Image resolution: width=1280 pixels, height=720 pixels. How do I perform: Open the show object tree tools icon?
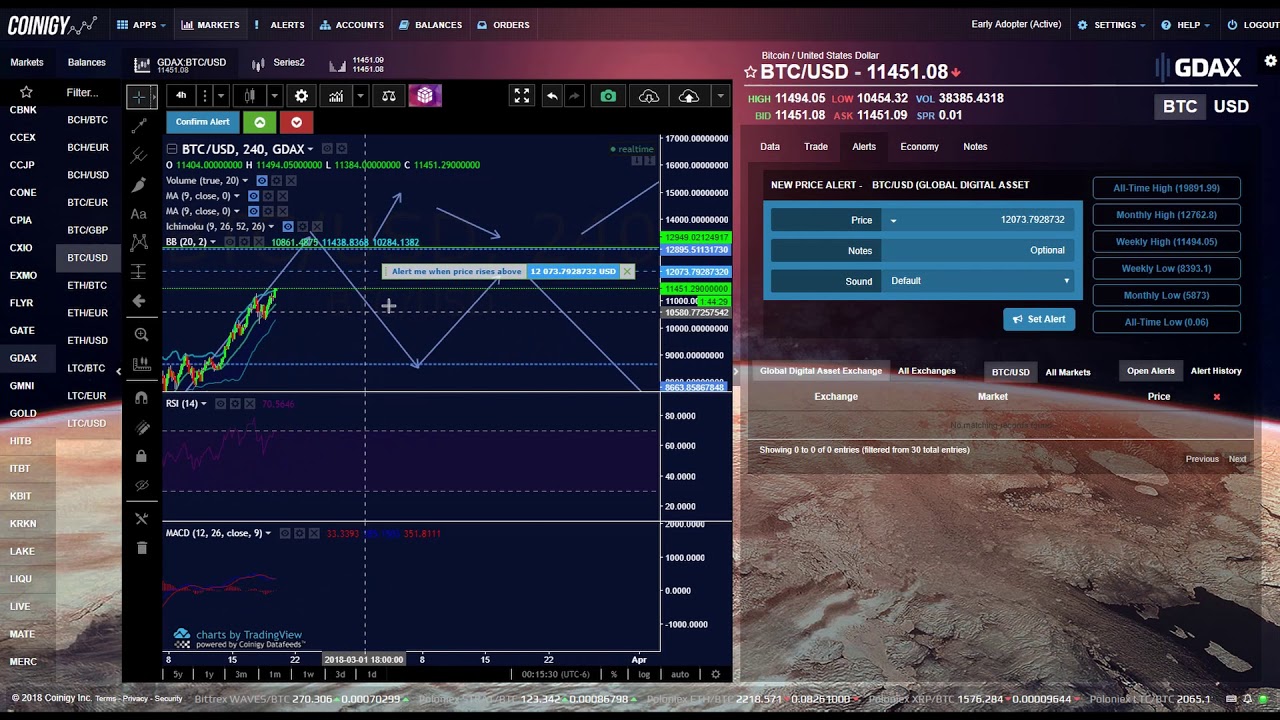(x=141, y=519)
